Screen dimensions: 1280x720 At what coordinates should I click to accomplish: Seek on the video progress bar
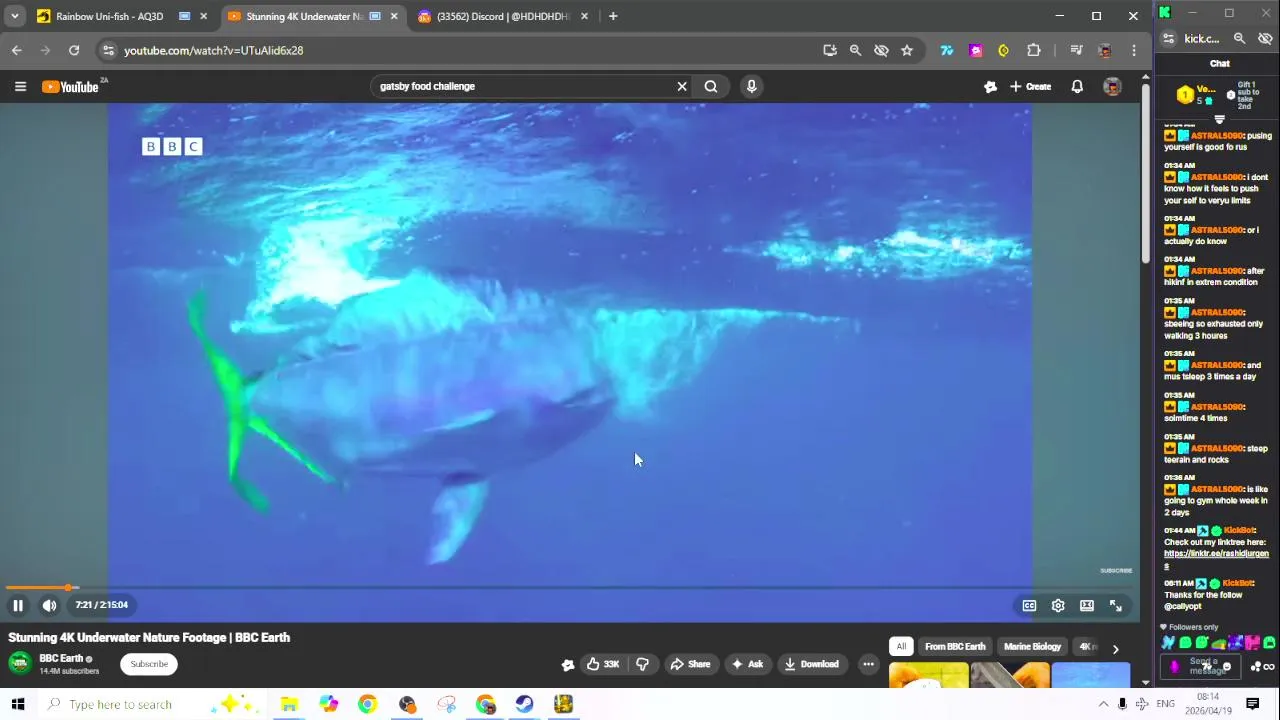pos(570,588)
